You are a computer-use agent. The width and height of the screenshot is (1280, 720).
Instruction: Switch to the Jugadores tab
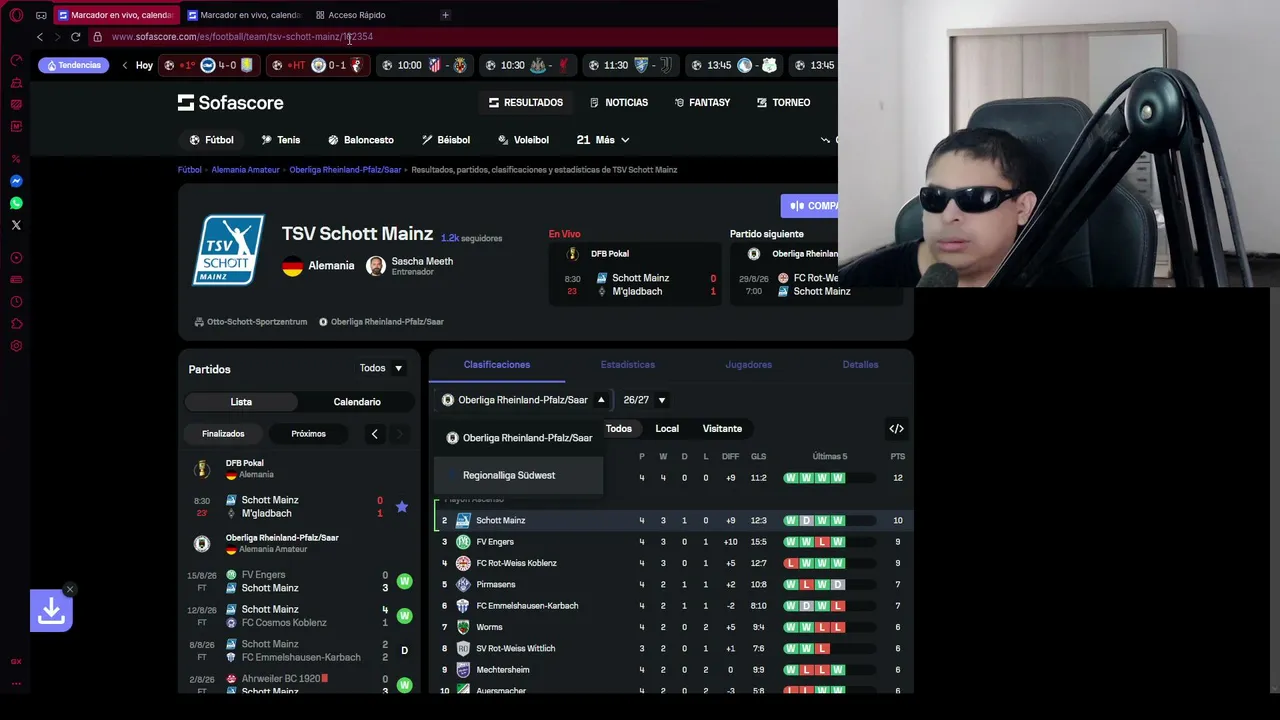click(748, 365)
